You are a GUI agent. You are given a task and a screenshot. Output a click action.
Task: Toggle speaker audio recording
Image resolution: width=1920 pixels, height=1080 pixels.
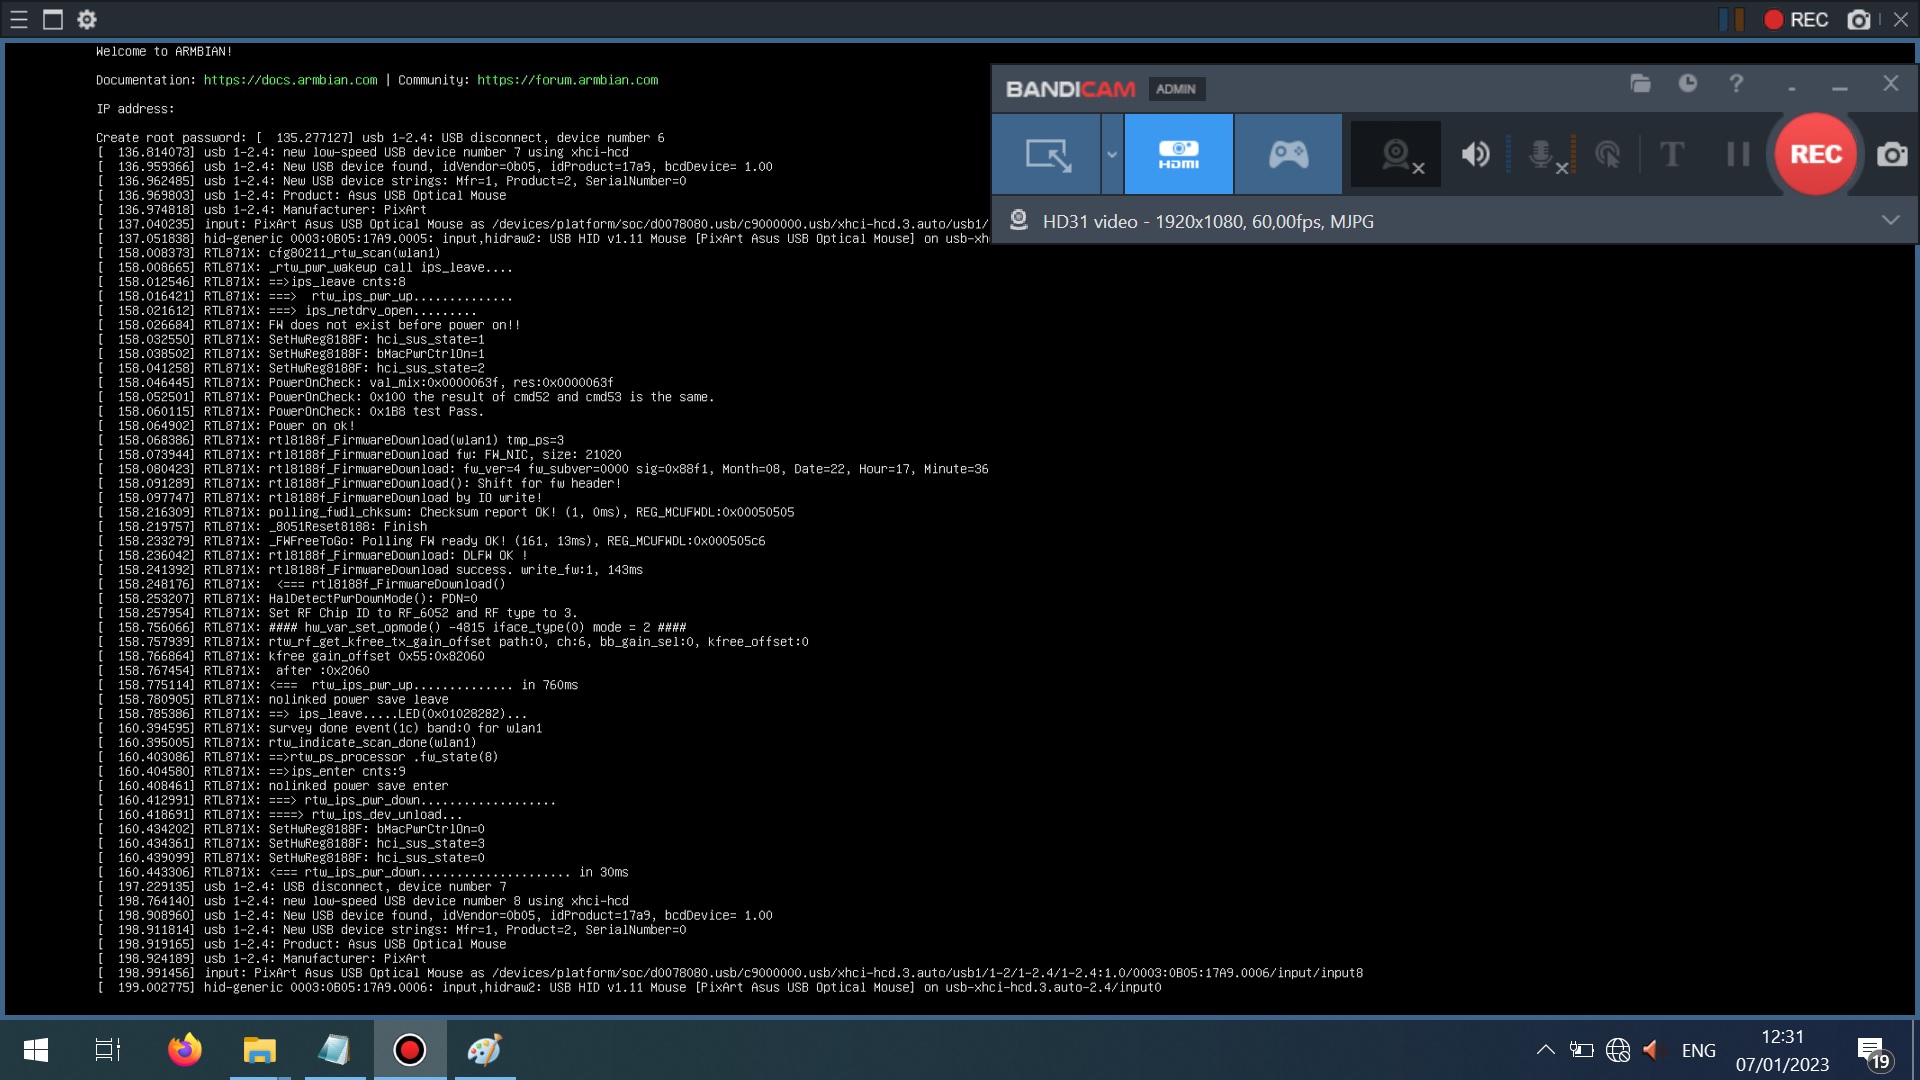[x=1475, y=154]
